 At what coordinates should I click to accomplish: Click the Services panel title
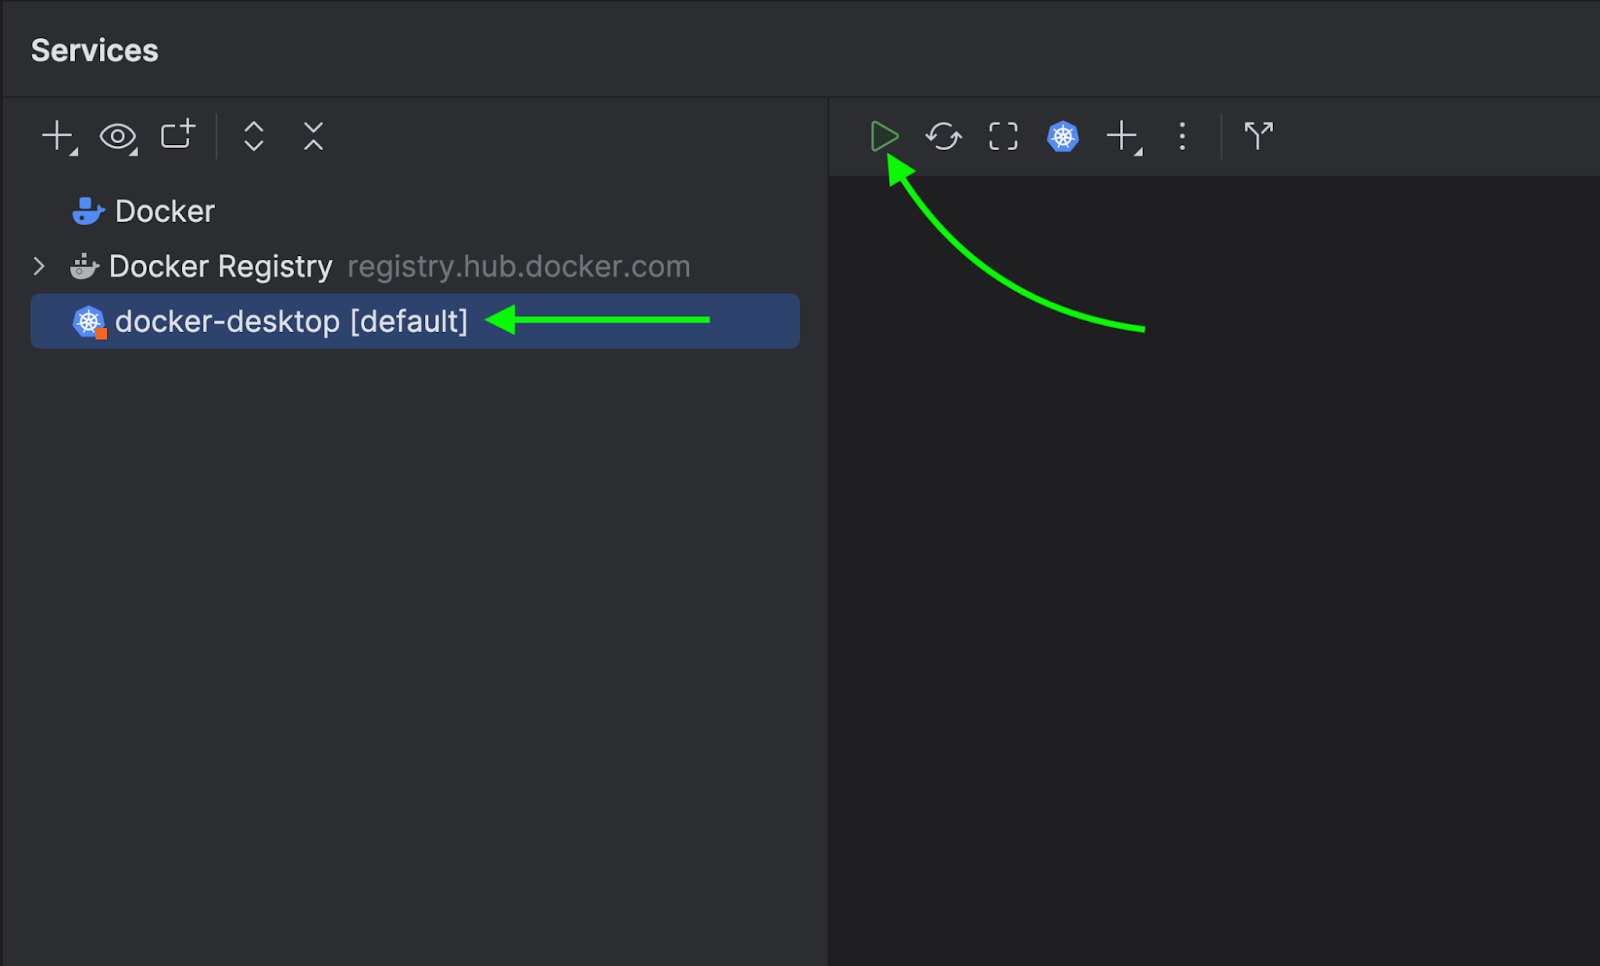(x=95, y=50)
